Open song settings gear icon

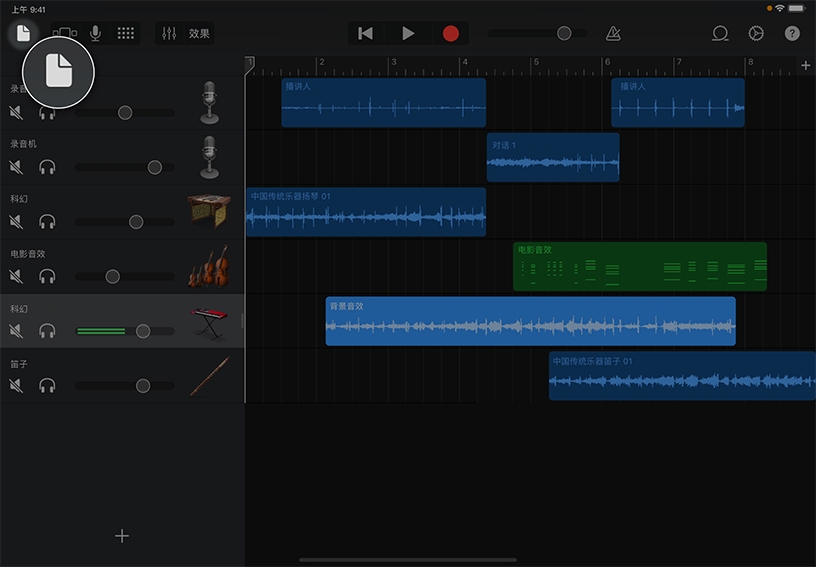click(756, 33)
